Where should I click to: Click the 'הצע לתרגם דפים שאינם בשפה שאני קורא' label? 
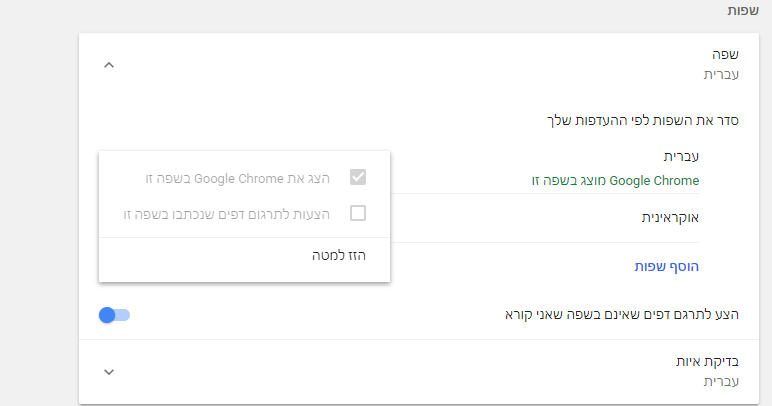click(601, 315)
